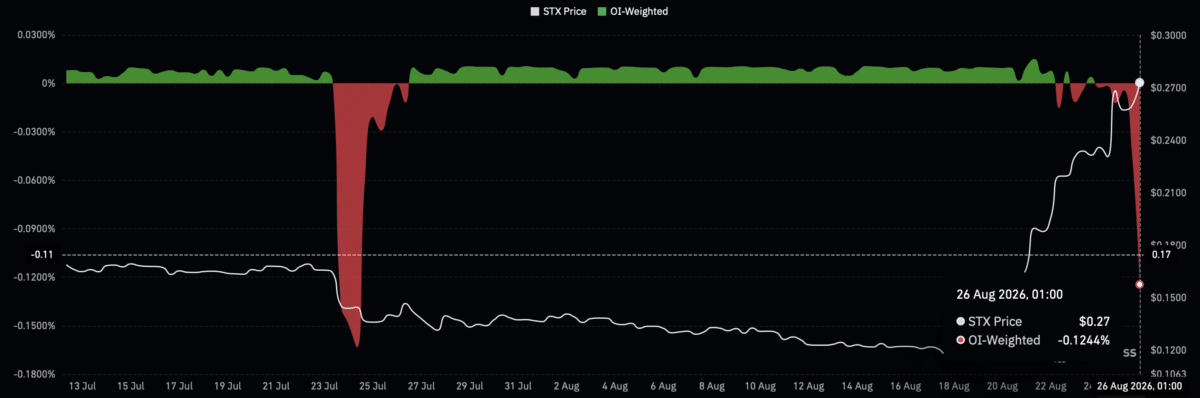Click the left axis zero label '0'
The image size is (1200, 398).
tap(50, 83)
